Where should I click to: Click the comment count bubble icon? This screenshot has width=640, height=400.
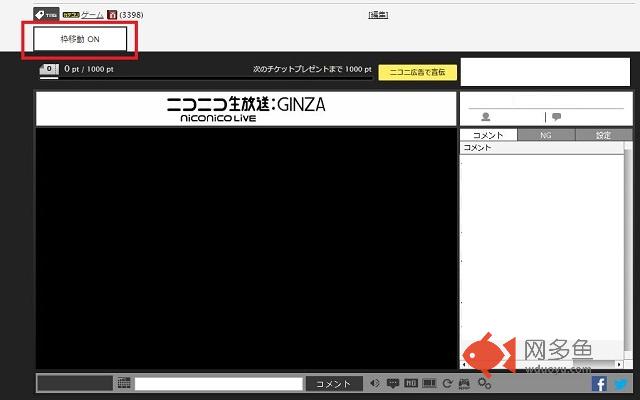[x=556, y=117]
